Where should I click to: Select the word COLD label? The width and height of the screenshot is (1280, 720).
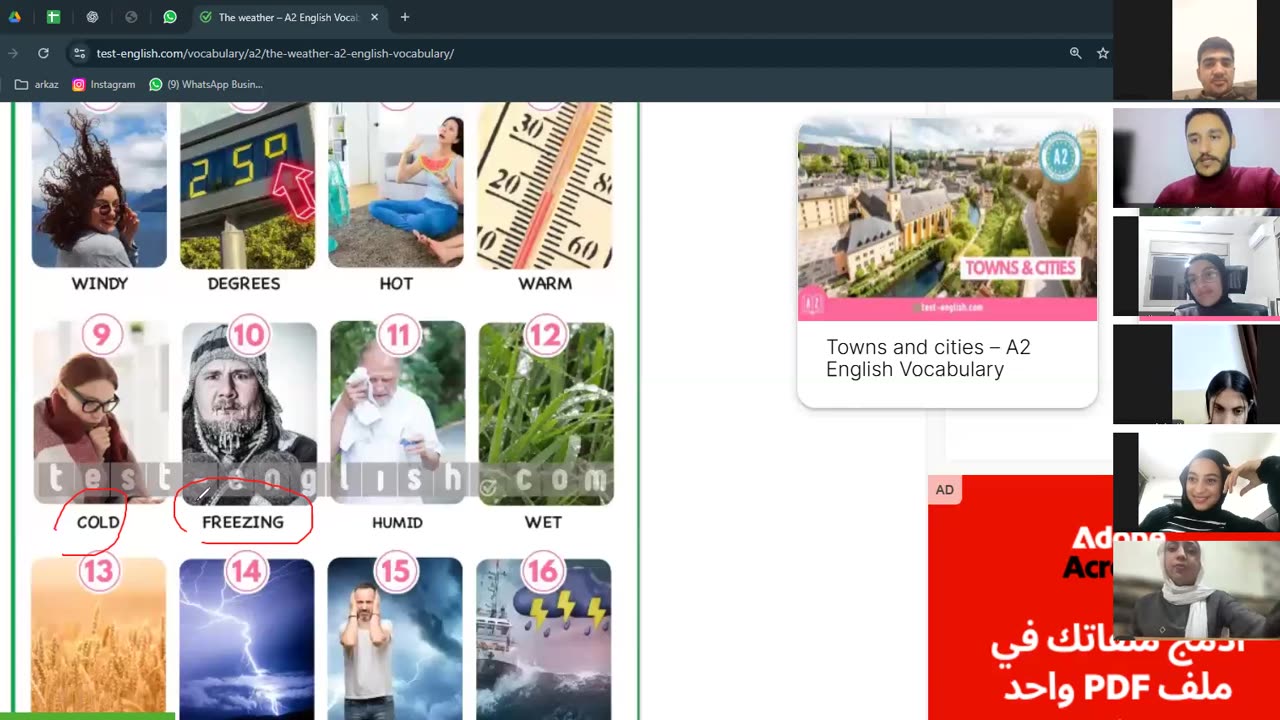coord(98,522)
